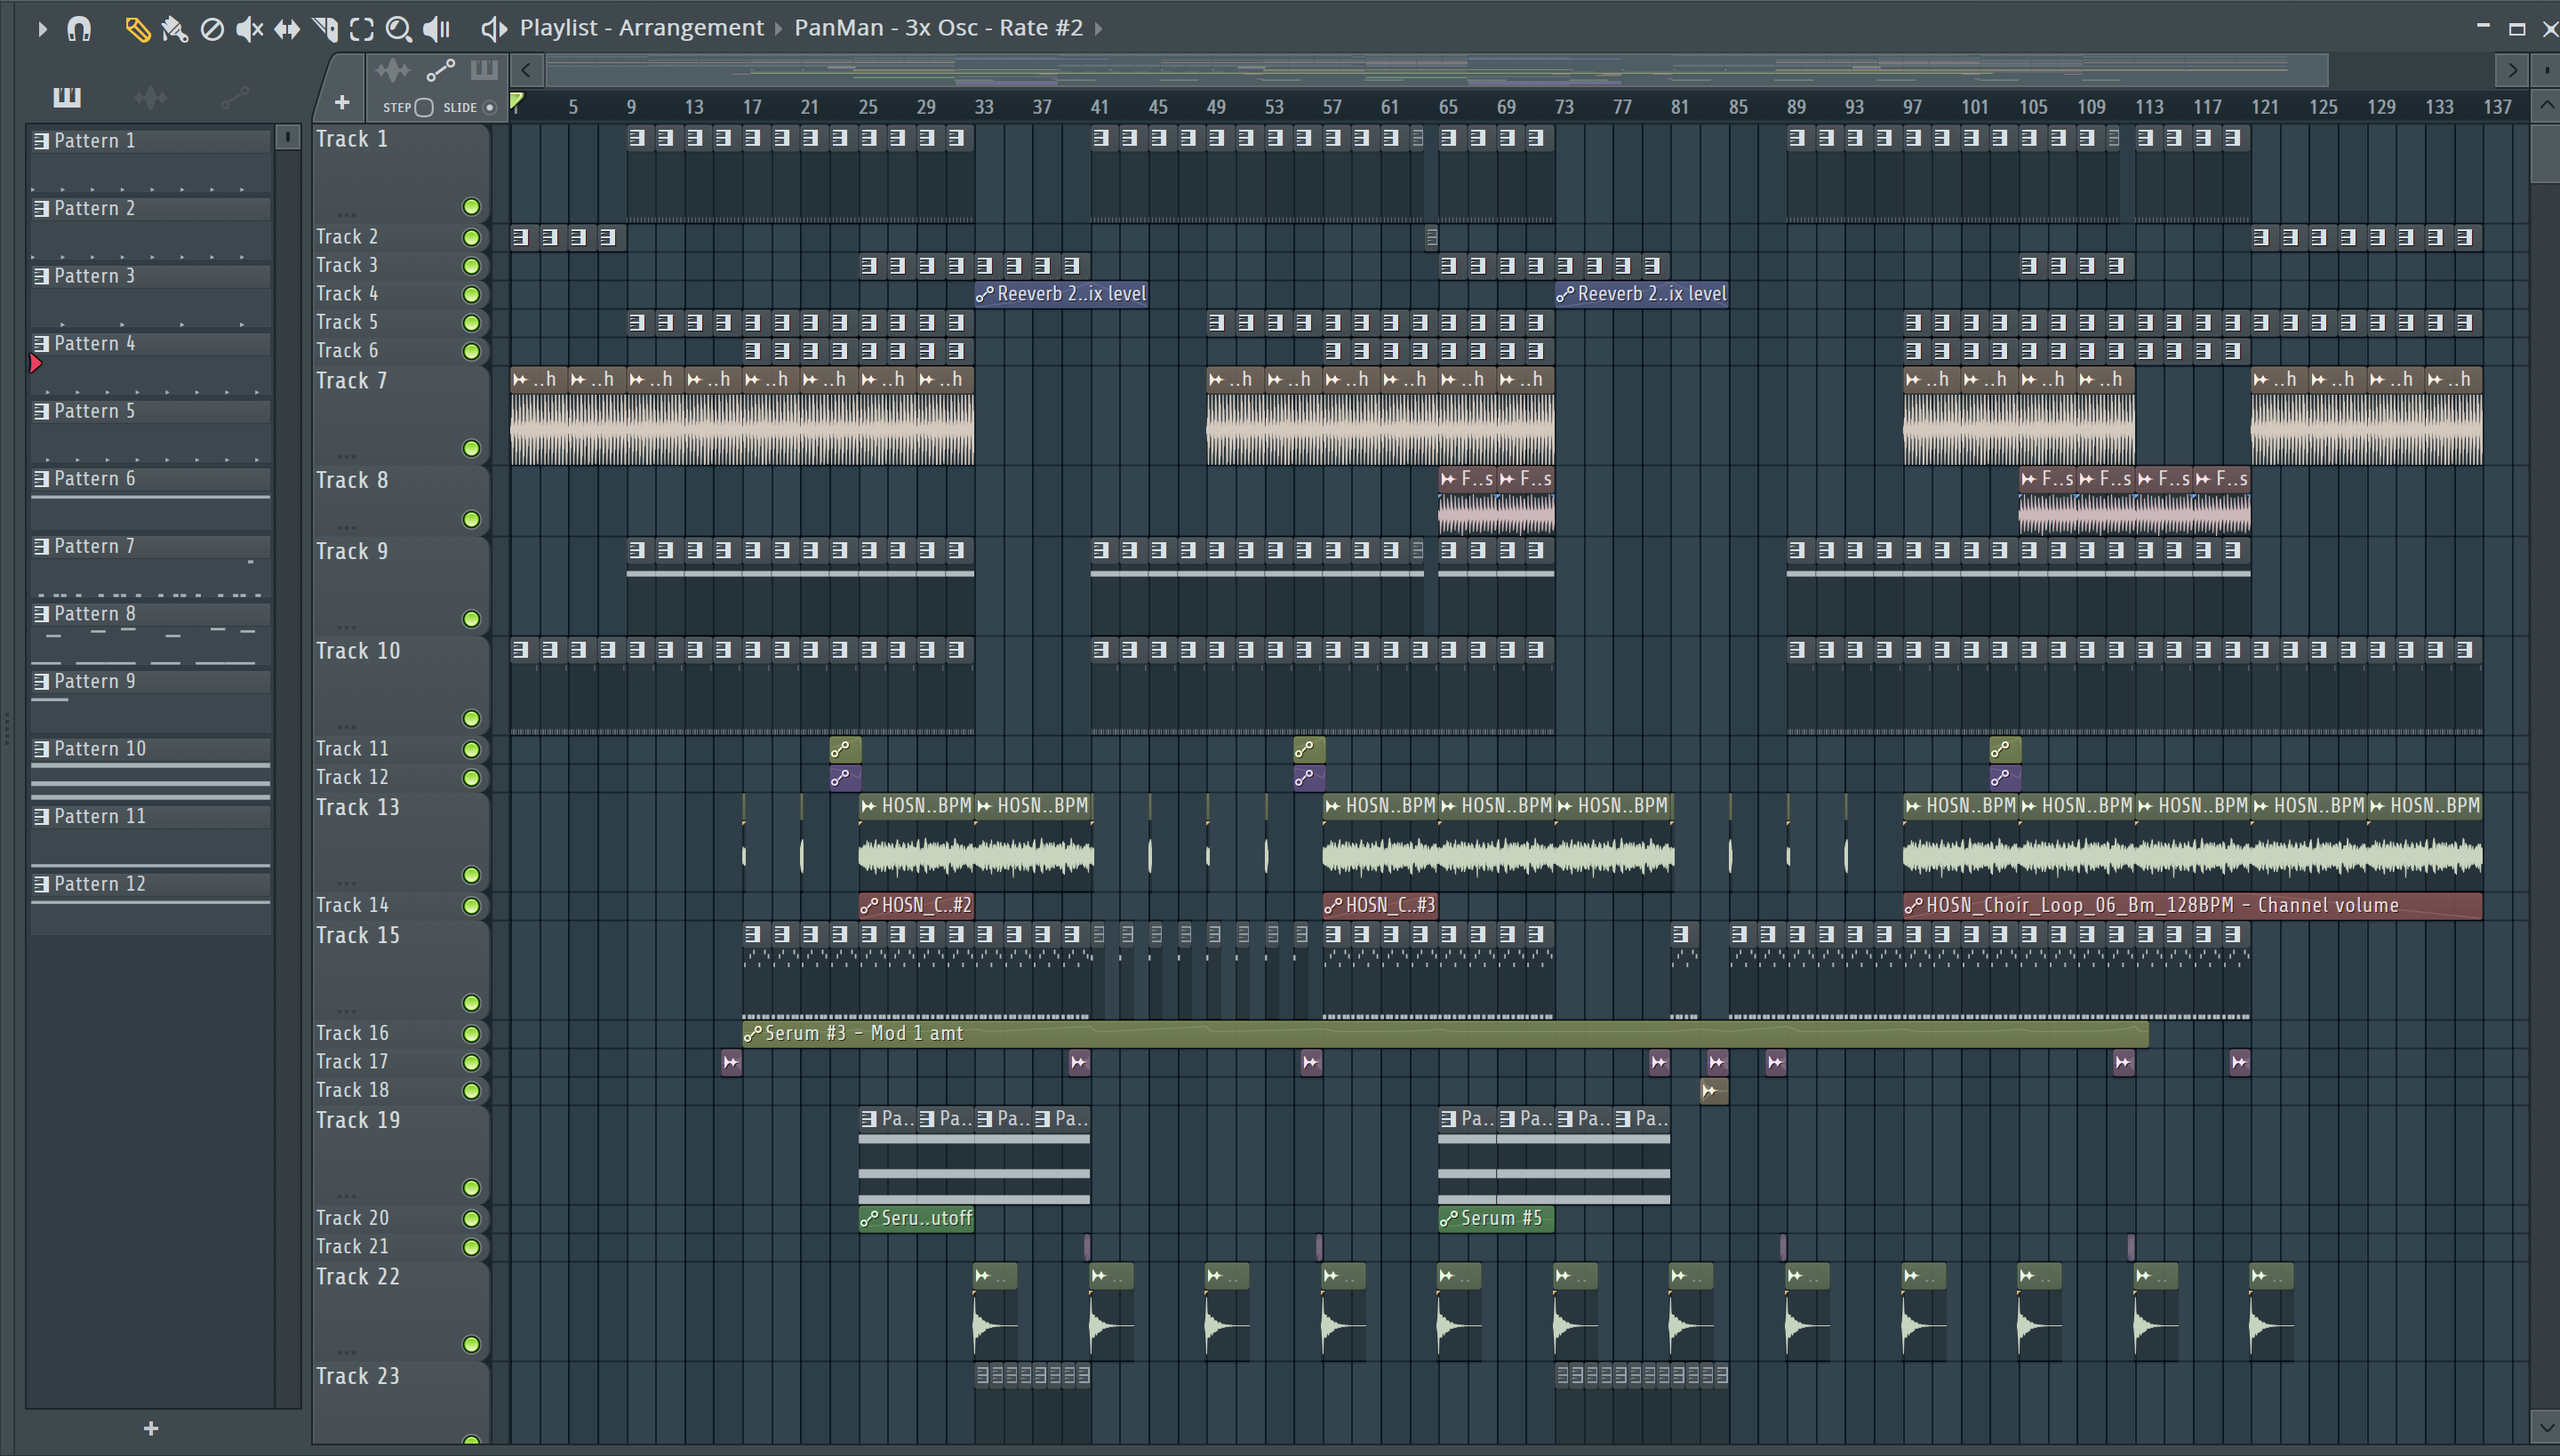Toggle the magnet snap icon
This screenshot has height=1456, width=2560.
[79, 29]
